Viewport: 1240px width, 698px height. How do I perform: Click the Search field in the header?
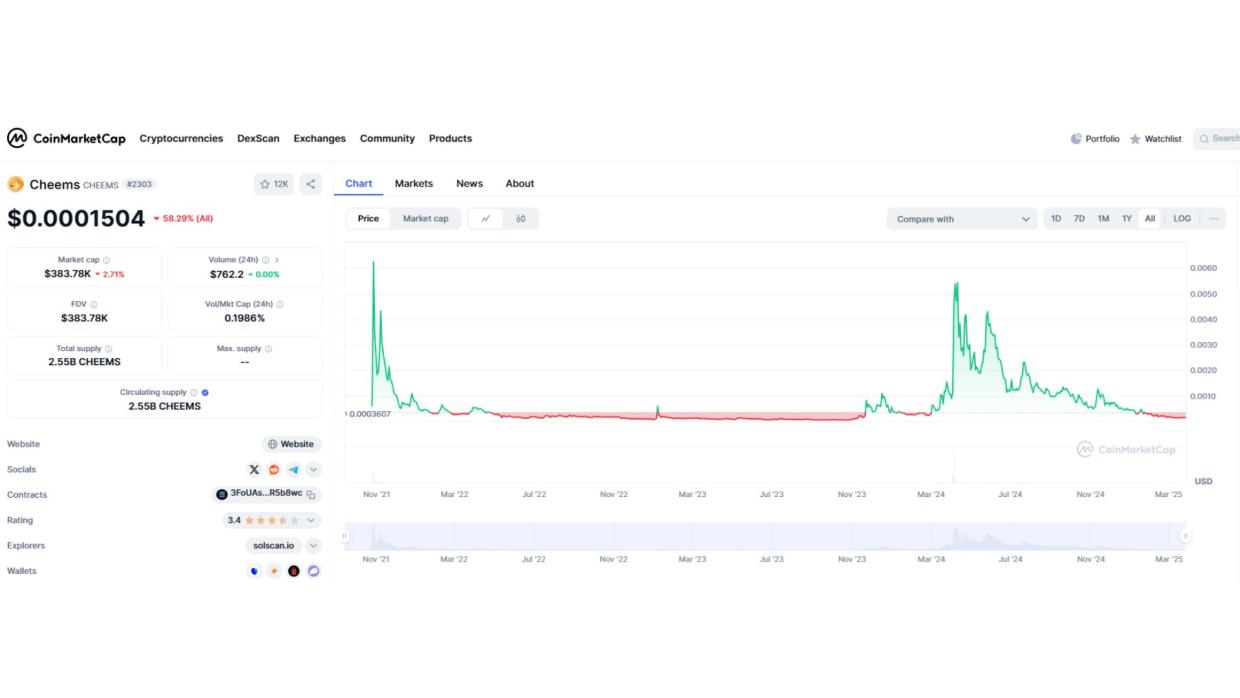pyautogui.click(x=1217, y=139)
